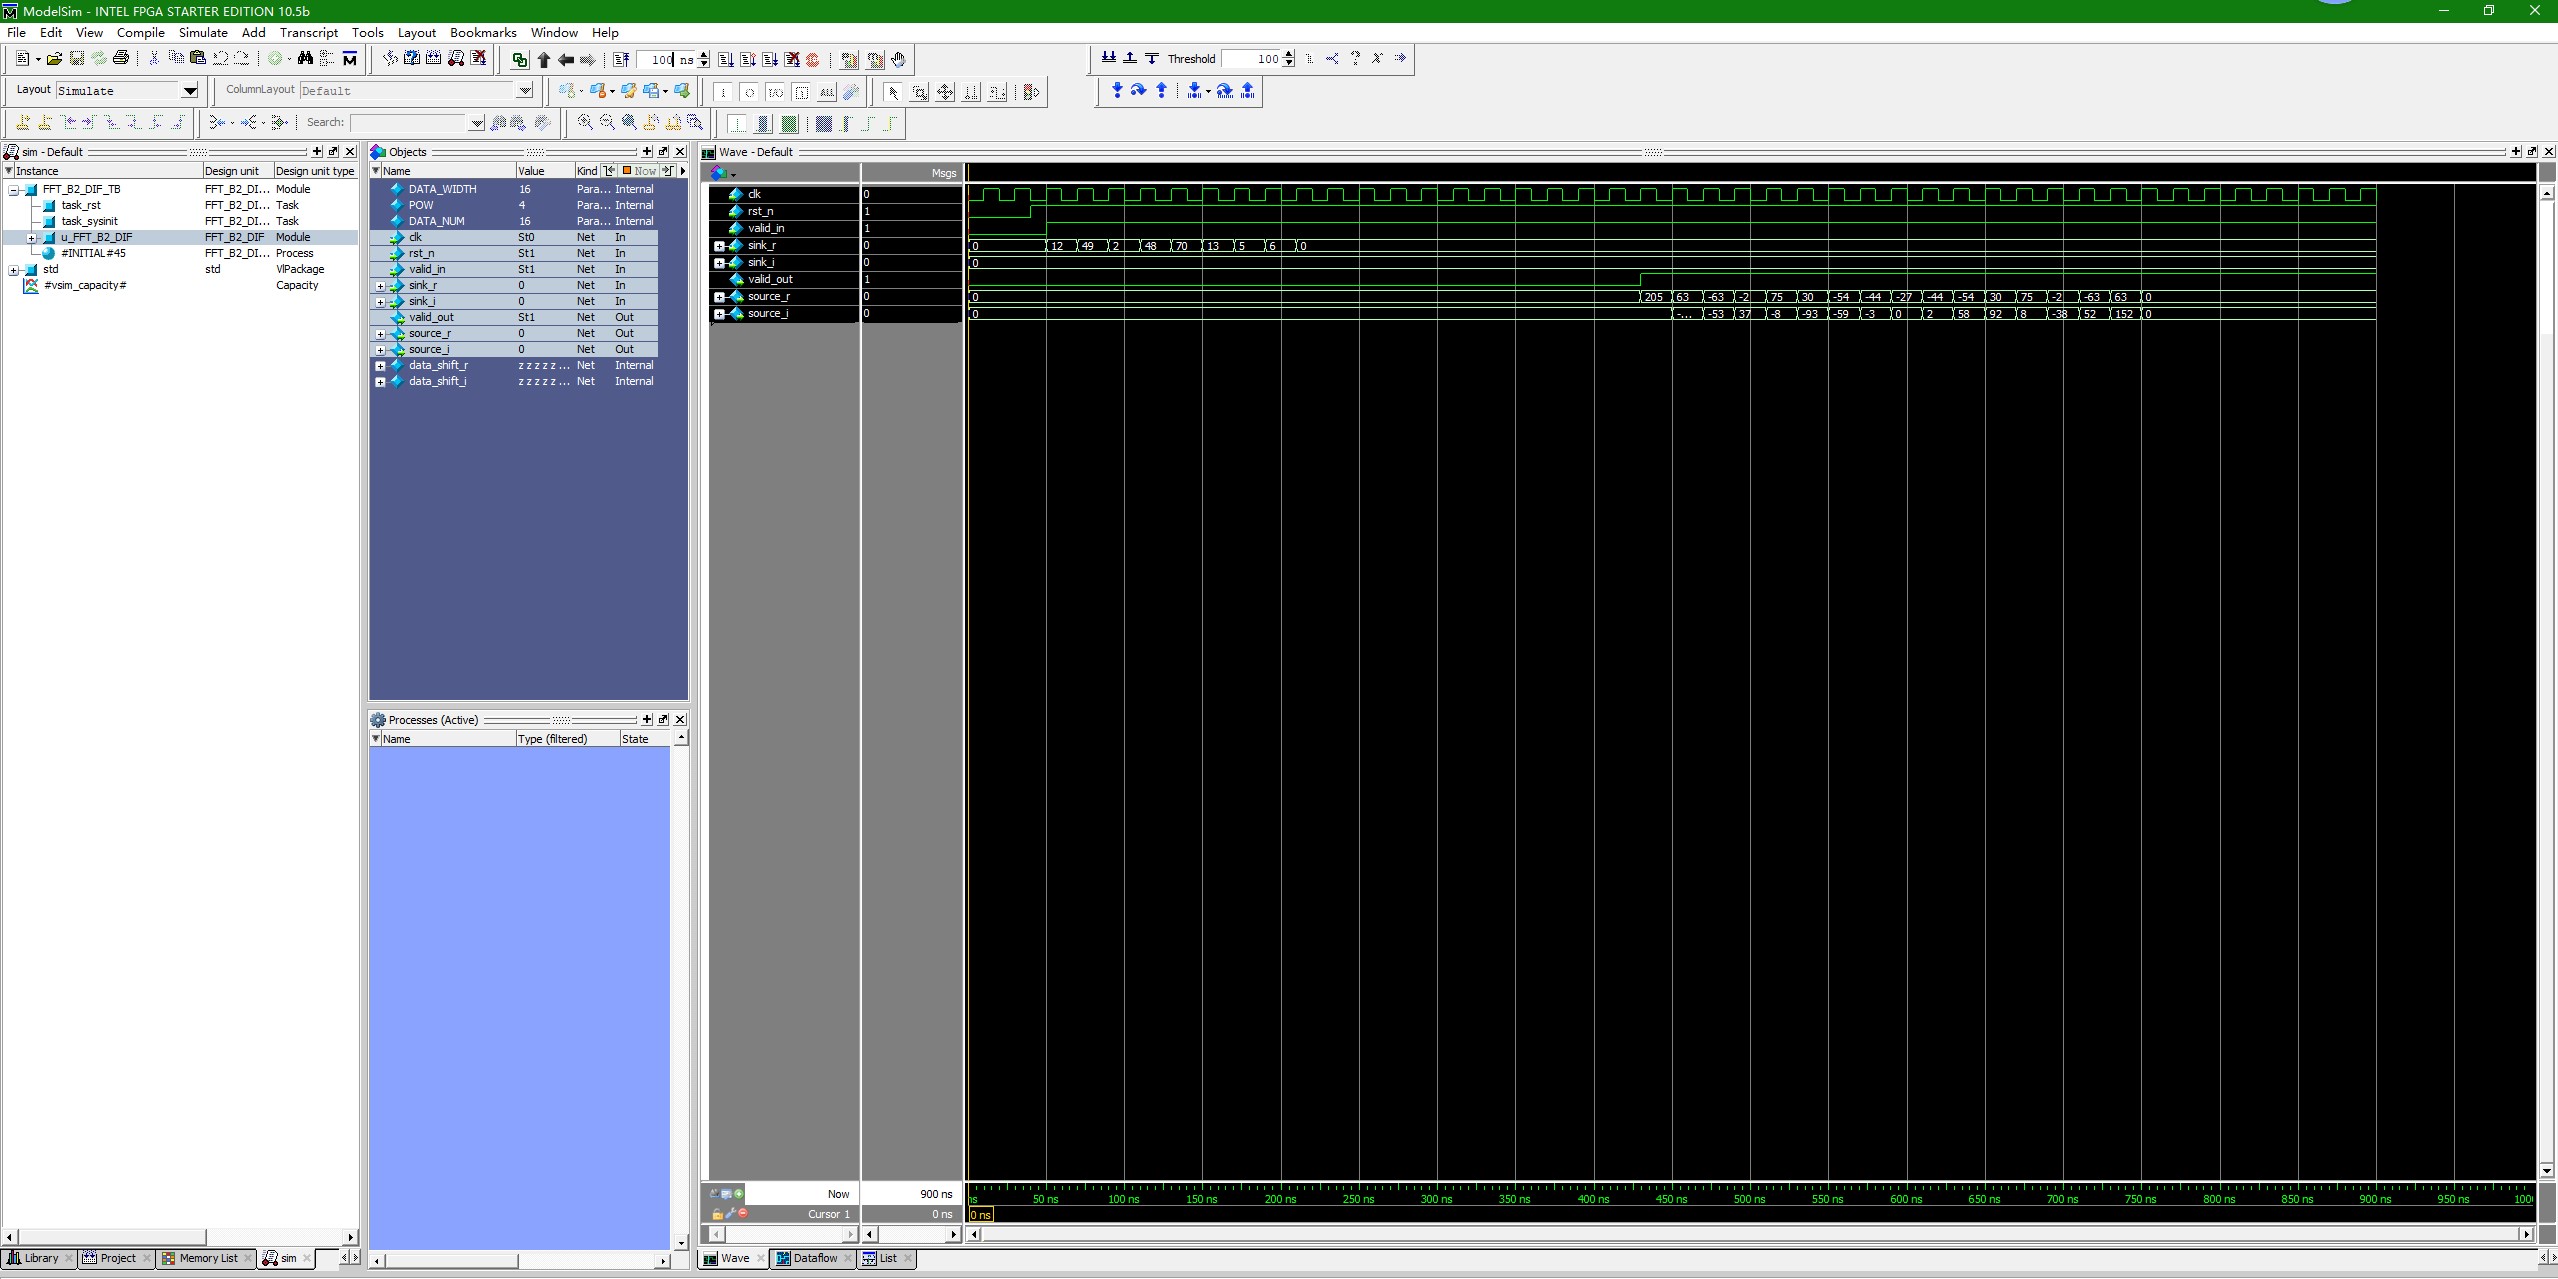Screen dimensions: 2558x1279
Task: Toggle the 'ALL' objects filter button
Action: (x=827, y=93)
